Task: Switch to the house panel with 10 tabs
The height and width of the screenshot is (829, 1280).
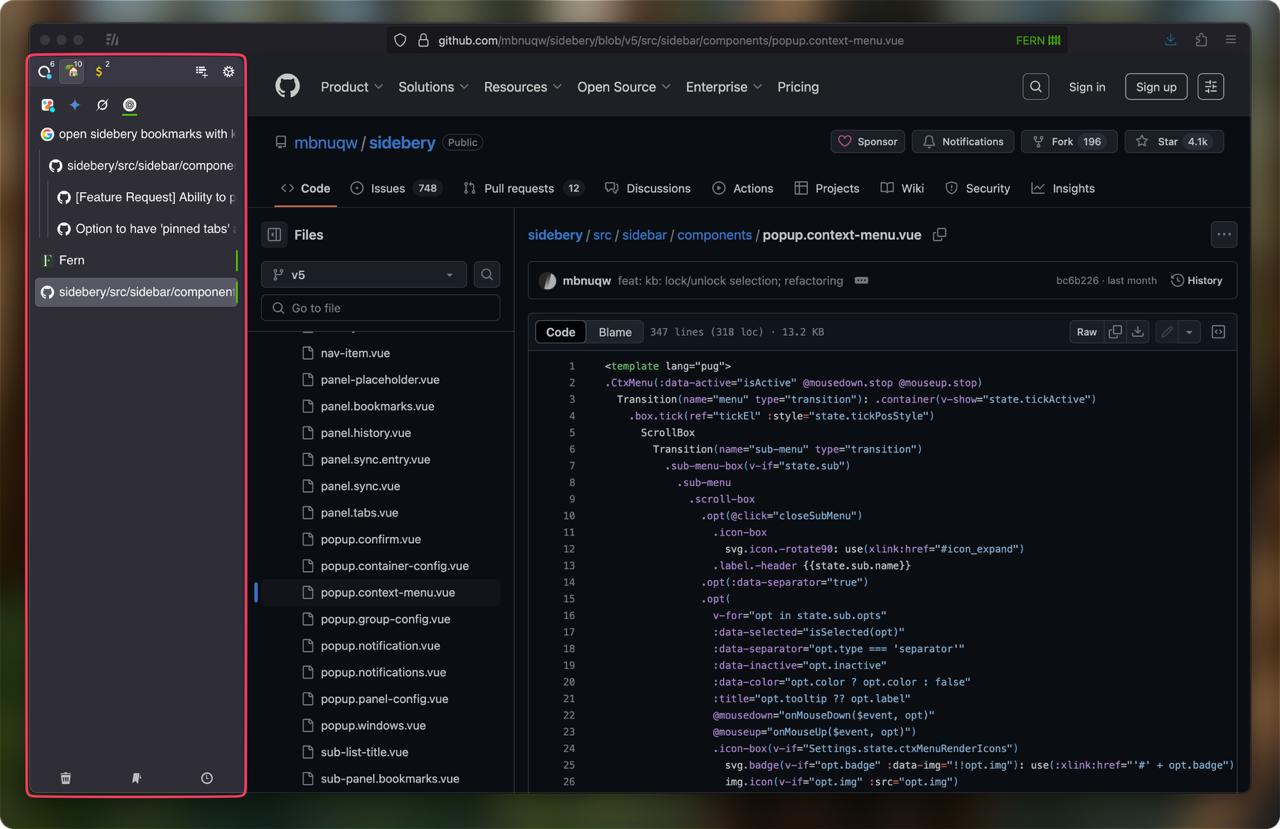Action: coord(72,71)
